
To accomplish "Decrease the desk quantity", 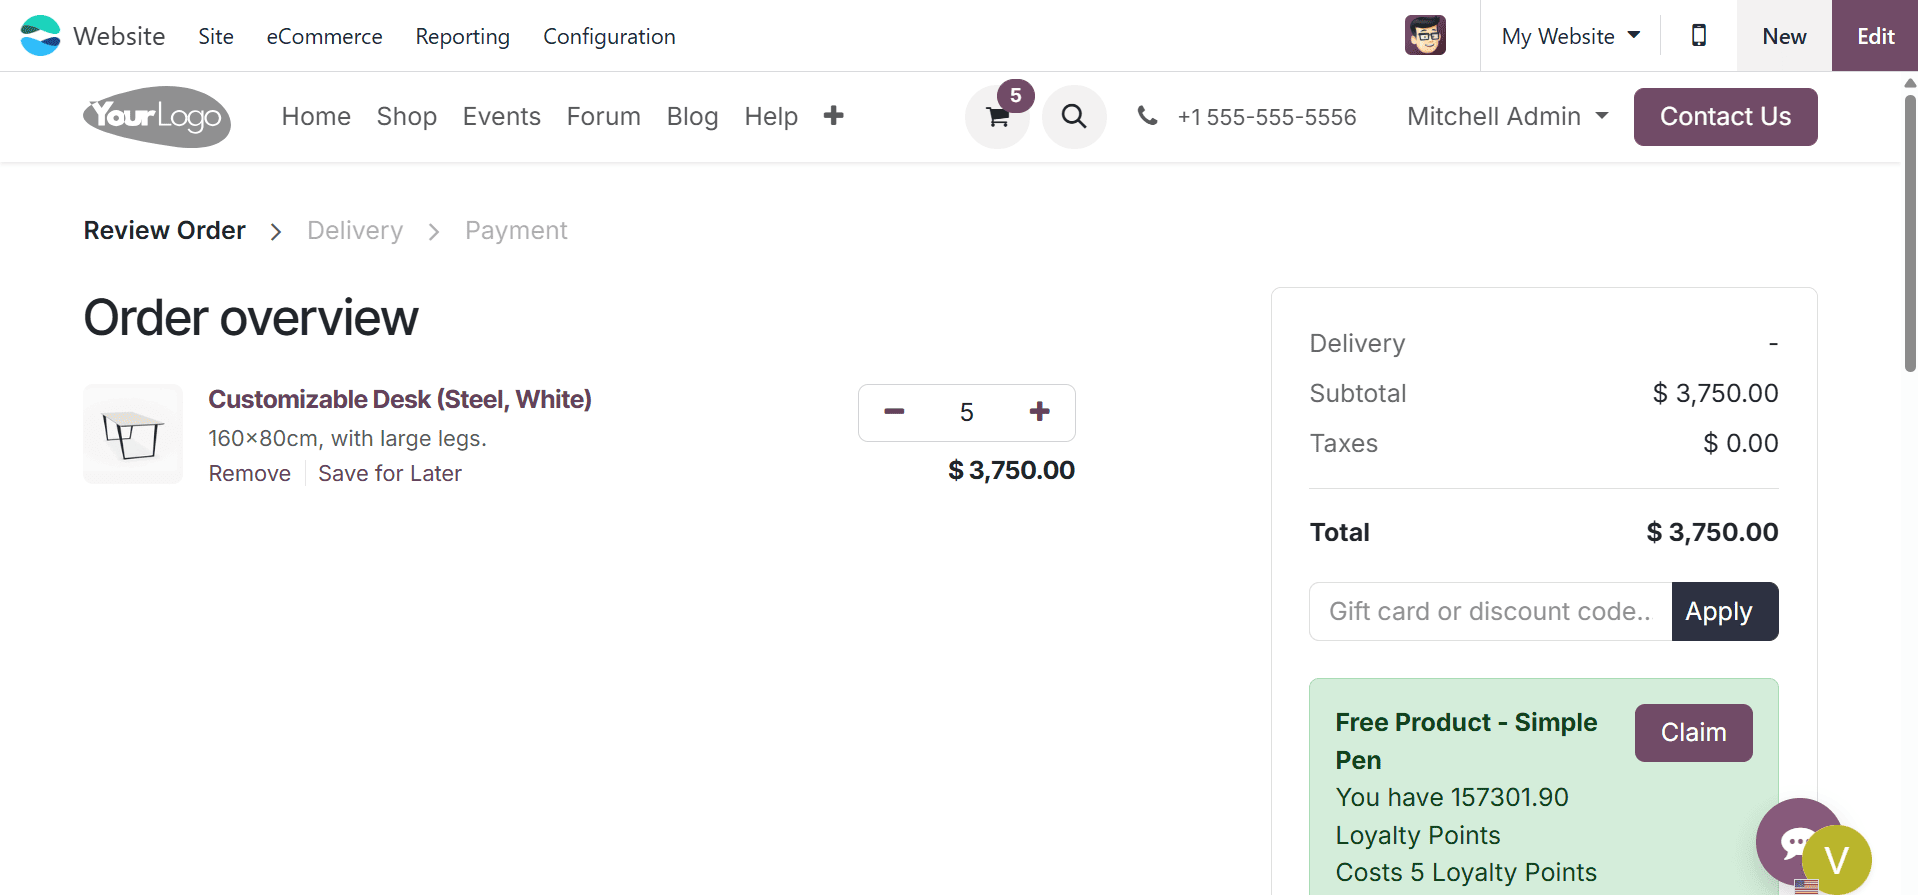I will point(893,411).
